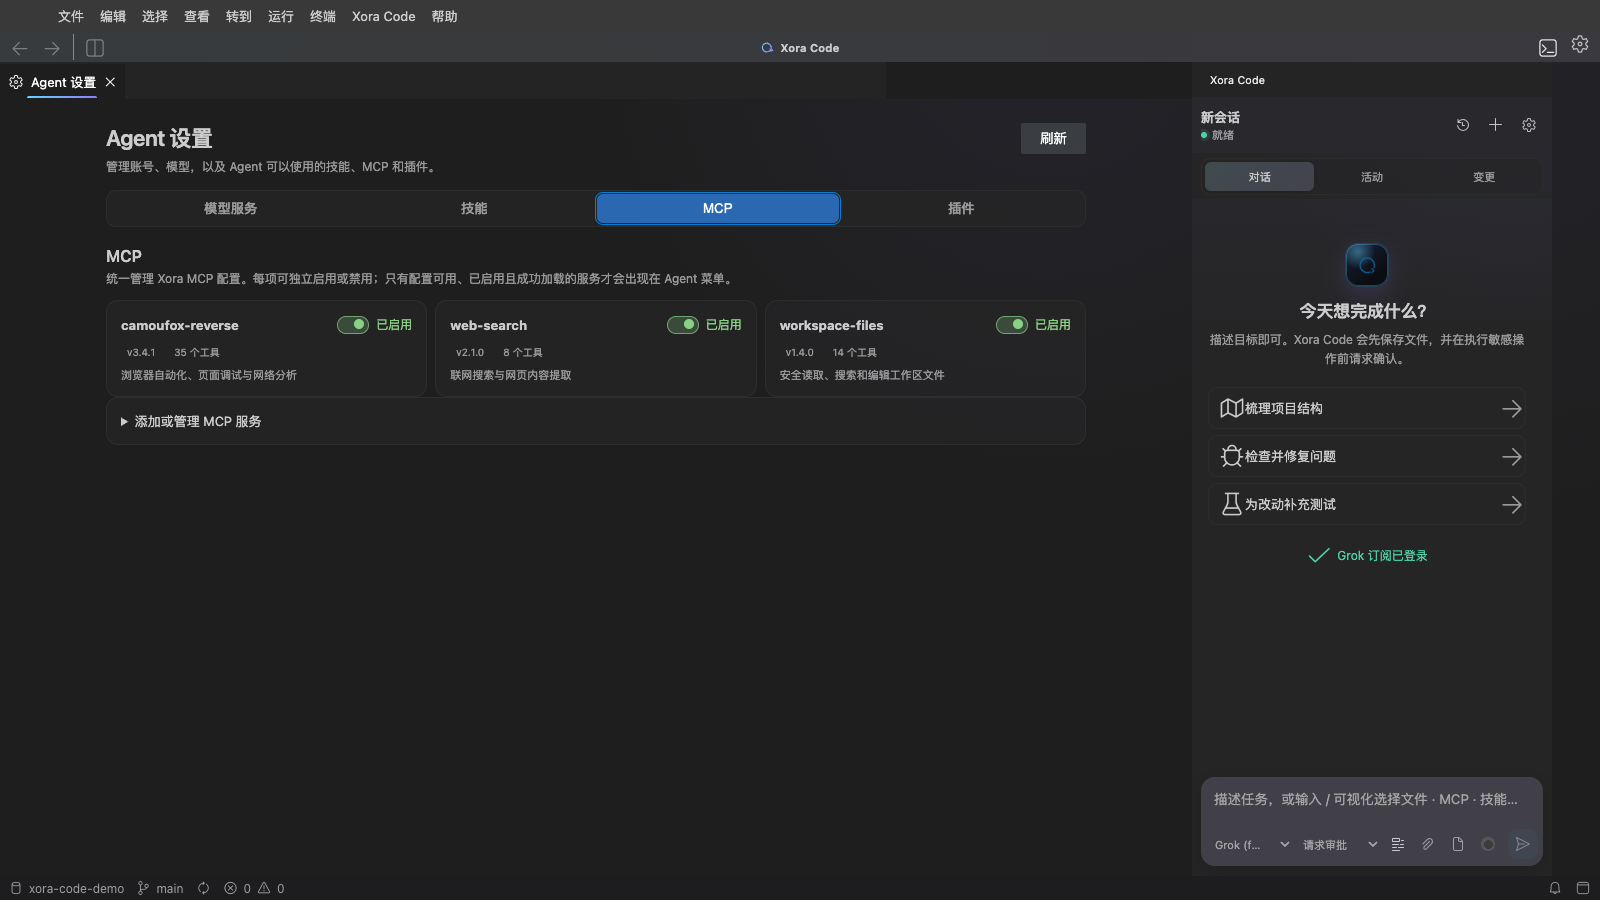Open the 编辑 menu
The height and width of the screenshot is (900, 1600).
113,16
